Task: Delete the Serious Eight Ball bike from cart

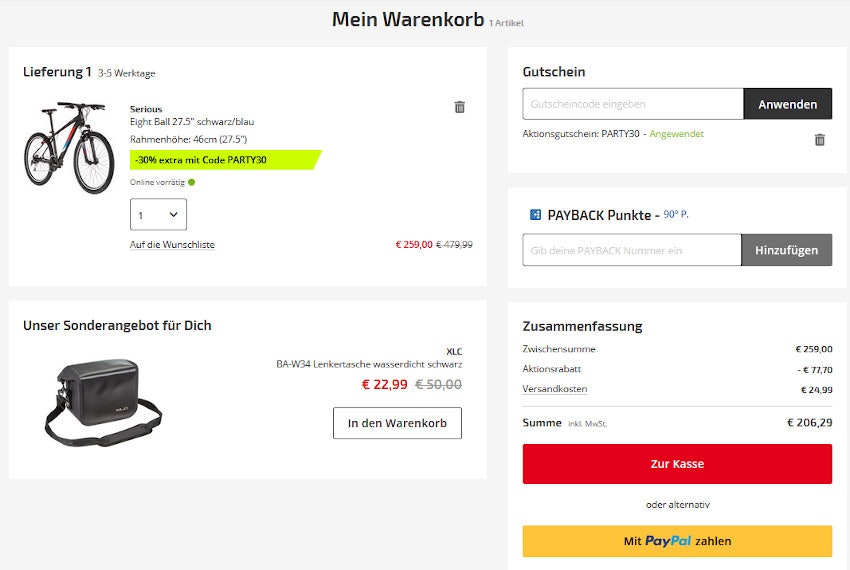Action: pos(460,107)
